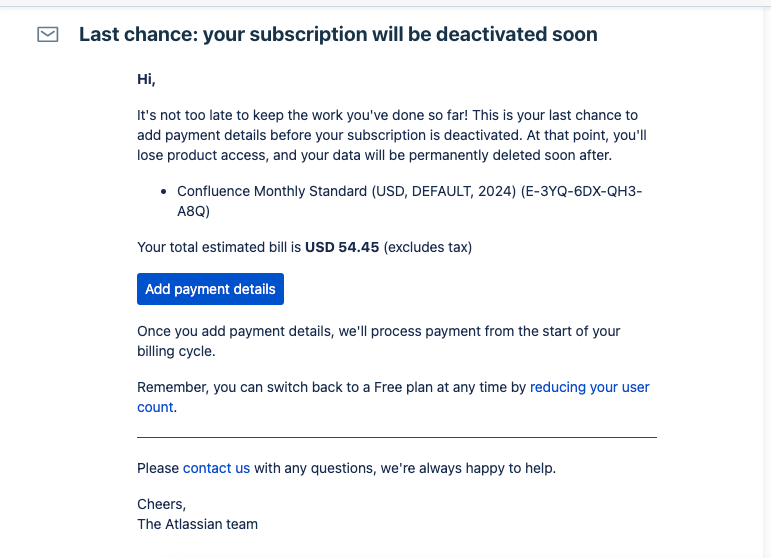Click the Atlassian team signature text

197,524
